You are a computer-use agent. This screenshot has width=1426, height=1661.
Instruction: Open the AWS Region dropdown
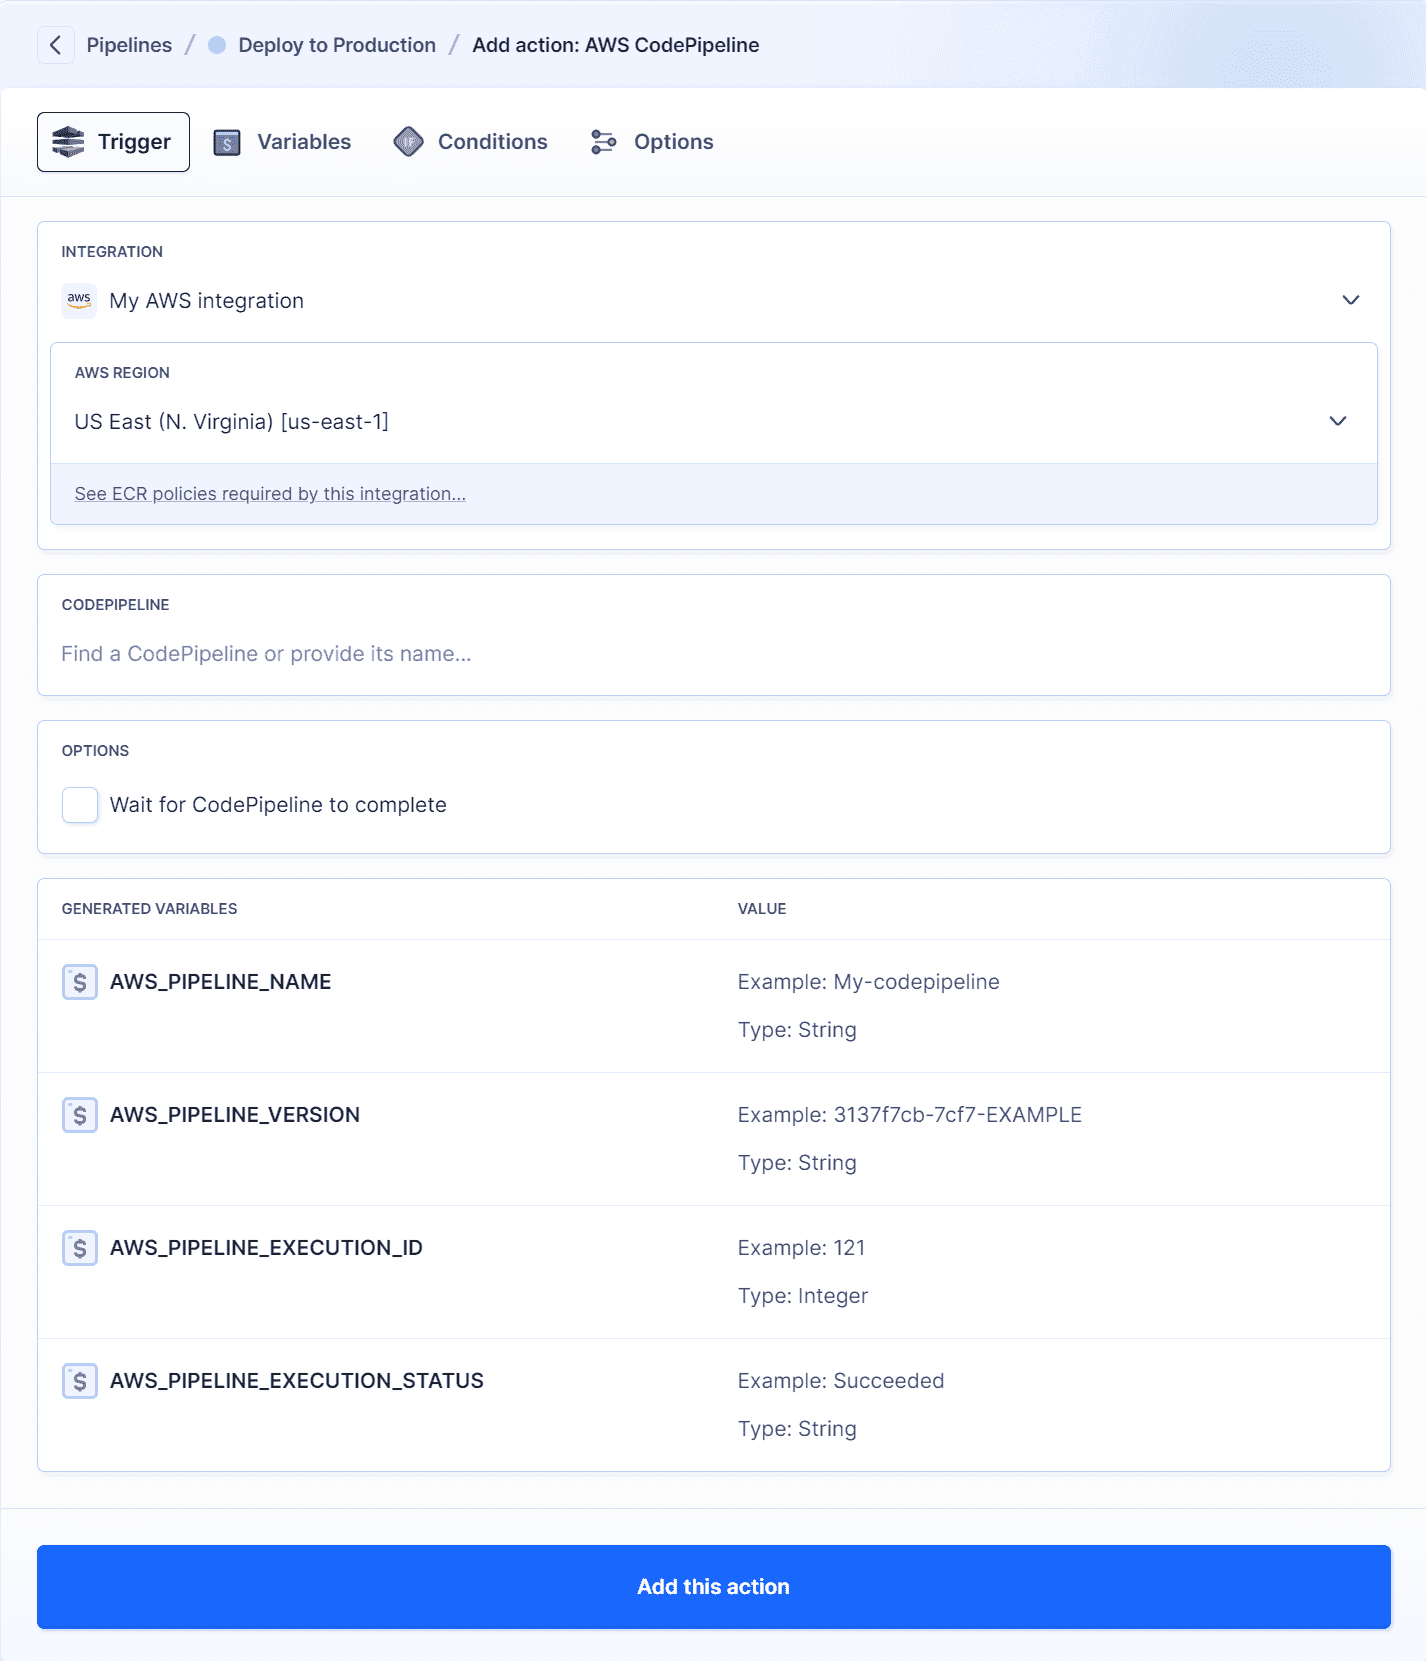coord(714,404)
